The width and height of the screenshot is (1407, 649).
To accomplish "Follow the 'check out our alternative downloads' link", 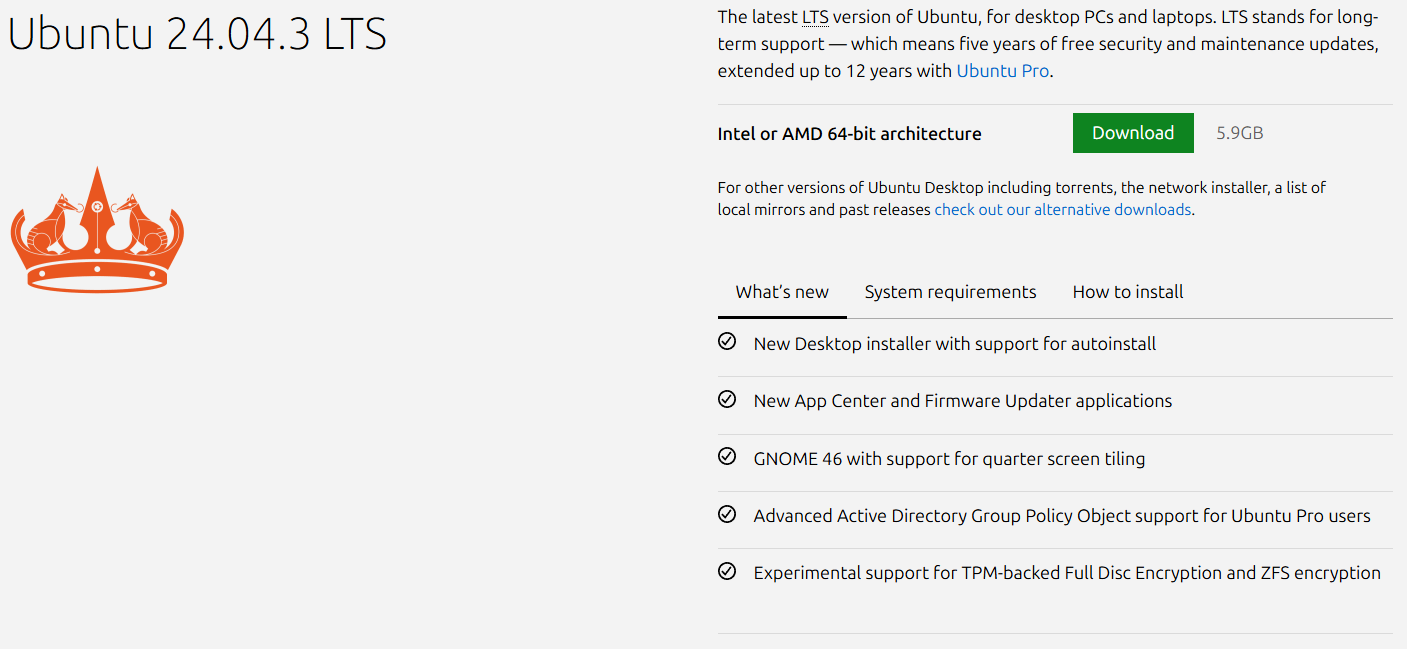I will [x=1063, y=210].
